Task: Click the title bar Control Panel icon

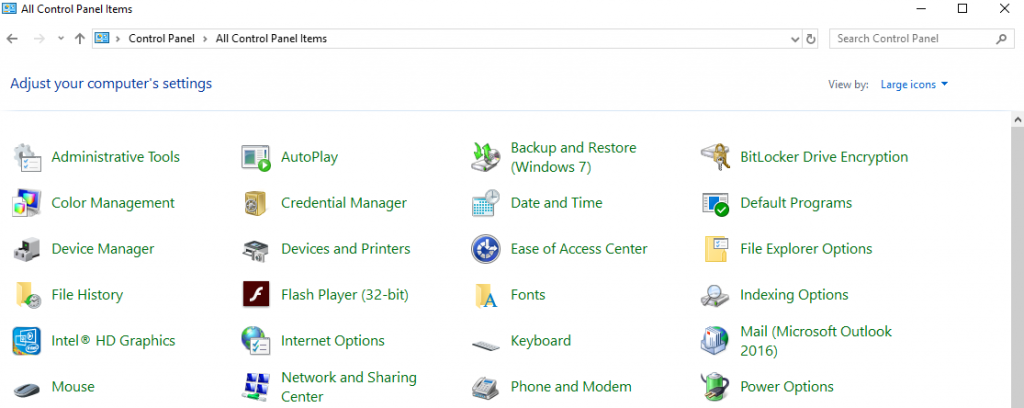Action: pos(9,8)
